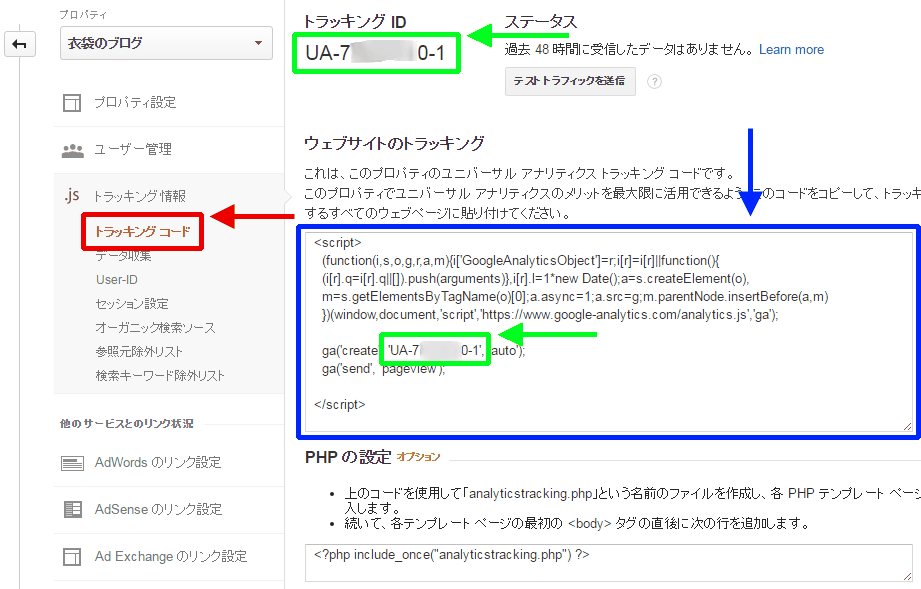Click the user management people icon

73,150
